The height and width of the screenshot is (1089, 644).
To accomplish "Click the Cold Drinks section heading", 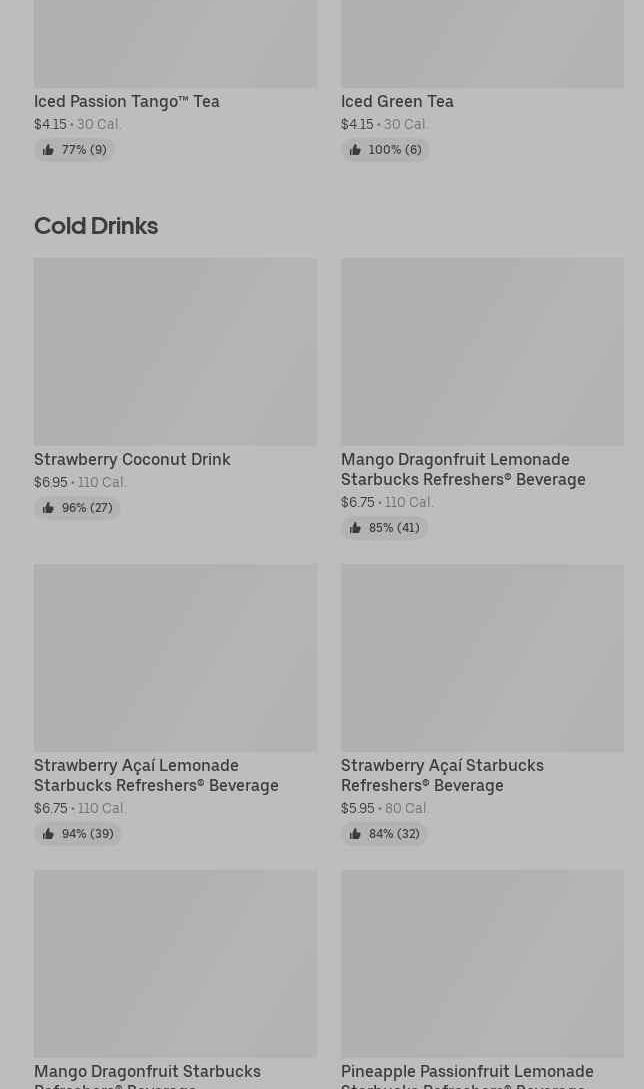I will 96,226.
